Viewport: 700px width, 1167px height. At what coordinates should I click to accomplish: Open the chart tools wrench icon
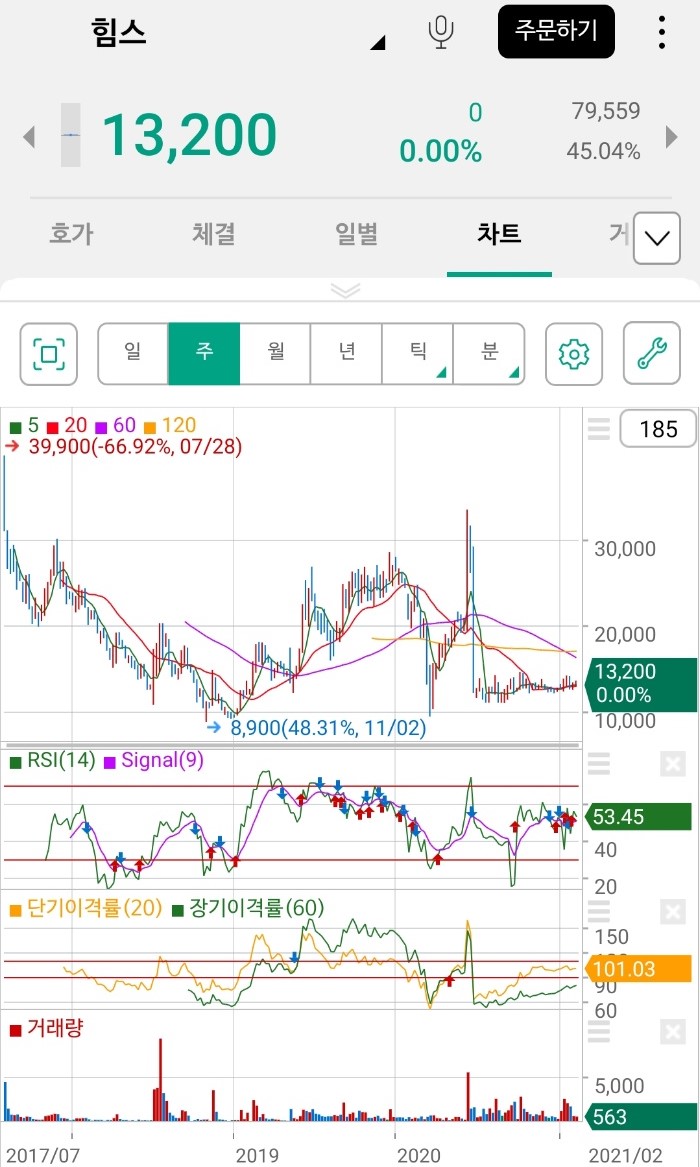pos(652,354)
